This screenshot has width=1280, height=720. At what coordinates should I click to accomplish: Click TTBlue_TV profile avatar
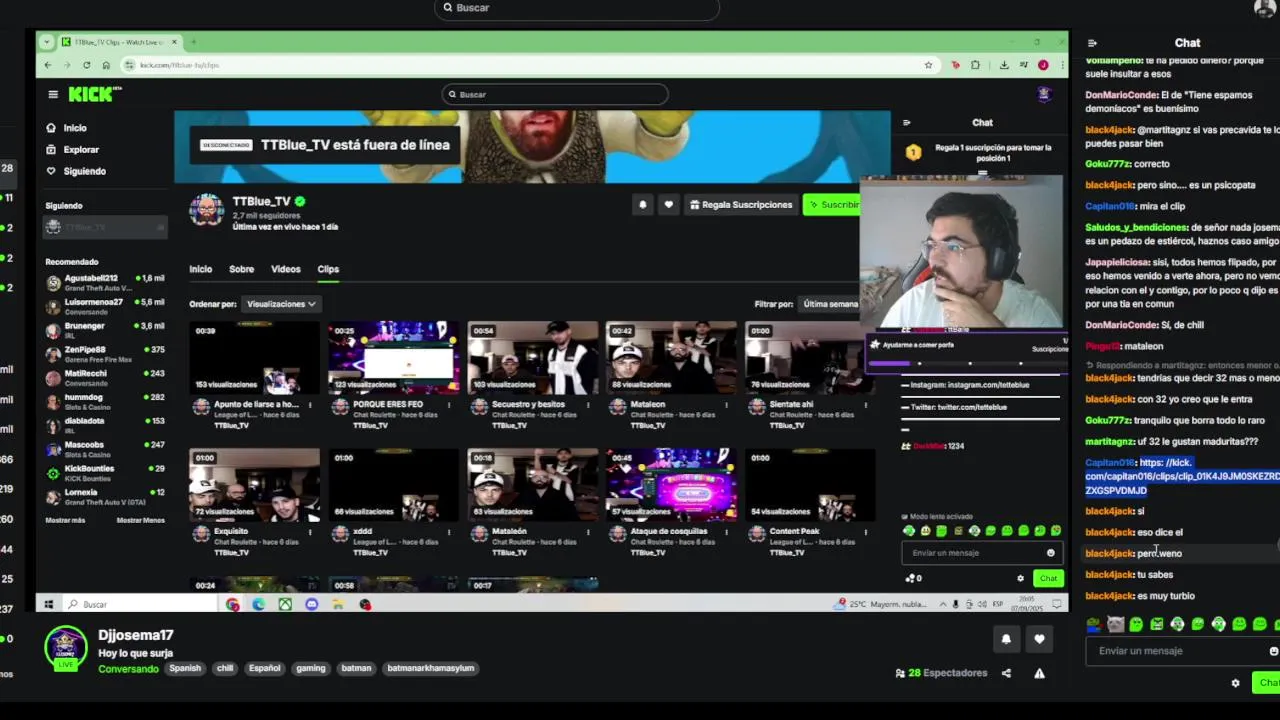pyautogui.click(x=207, y=210)
